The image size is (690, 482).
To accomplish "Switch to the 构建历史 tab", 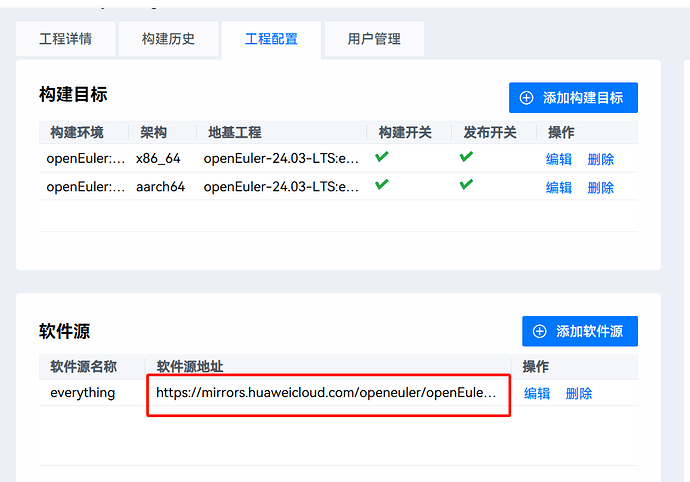I will pos(168,39).
